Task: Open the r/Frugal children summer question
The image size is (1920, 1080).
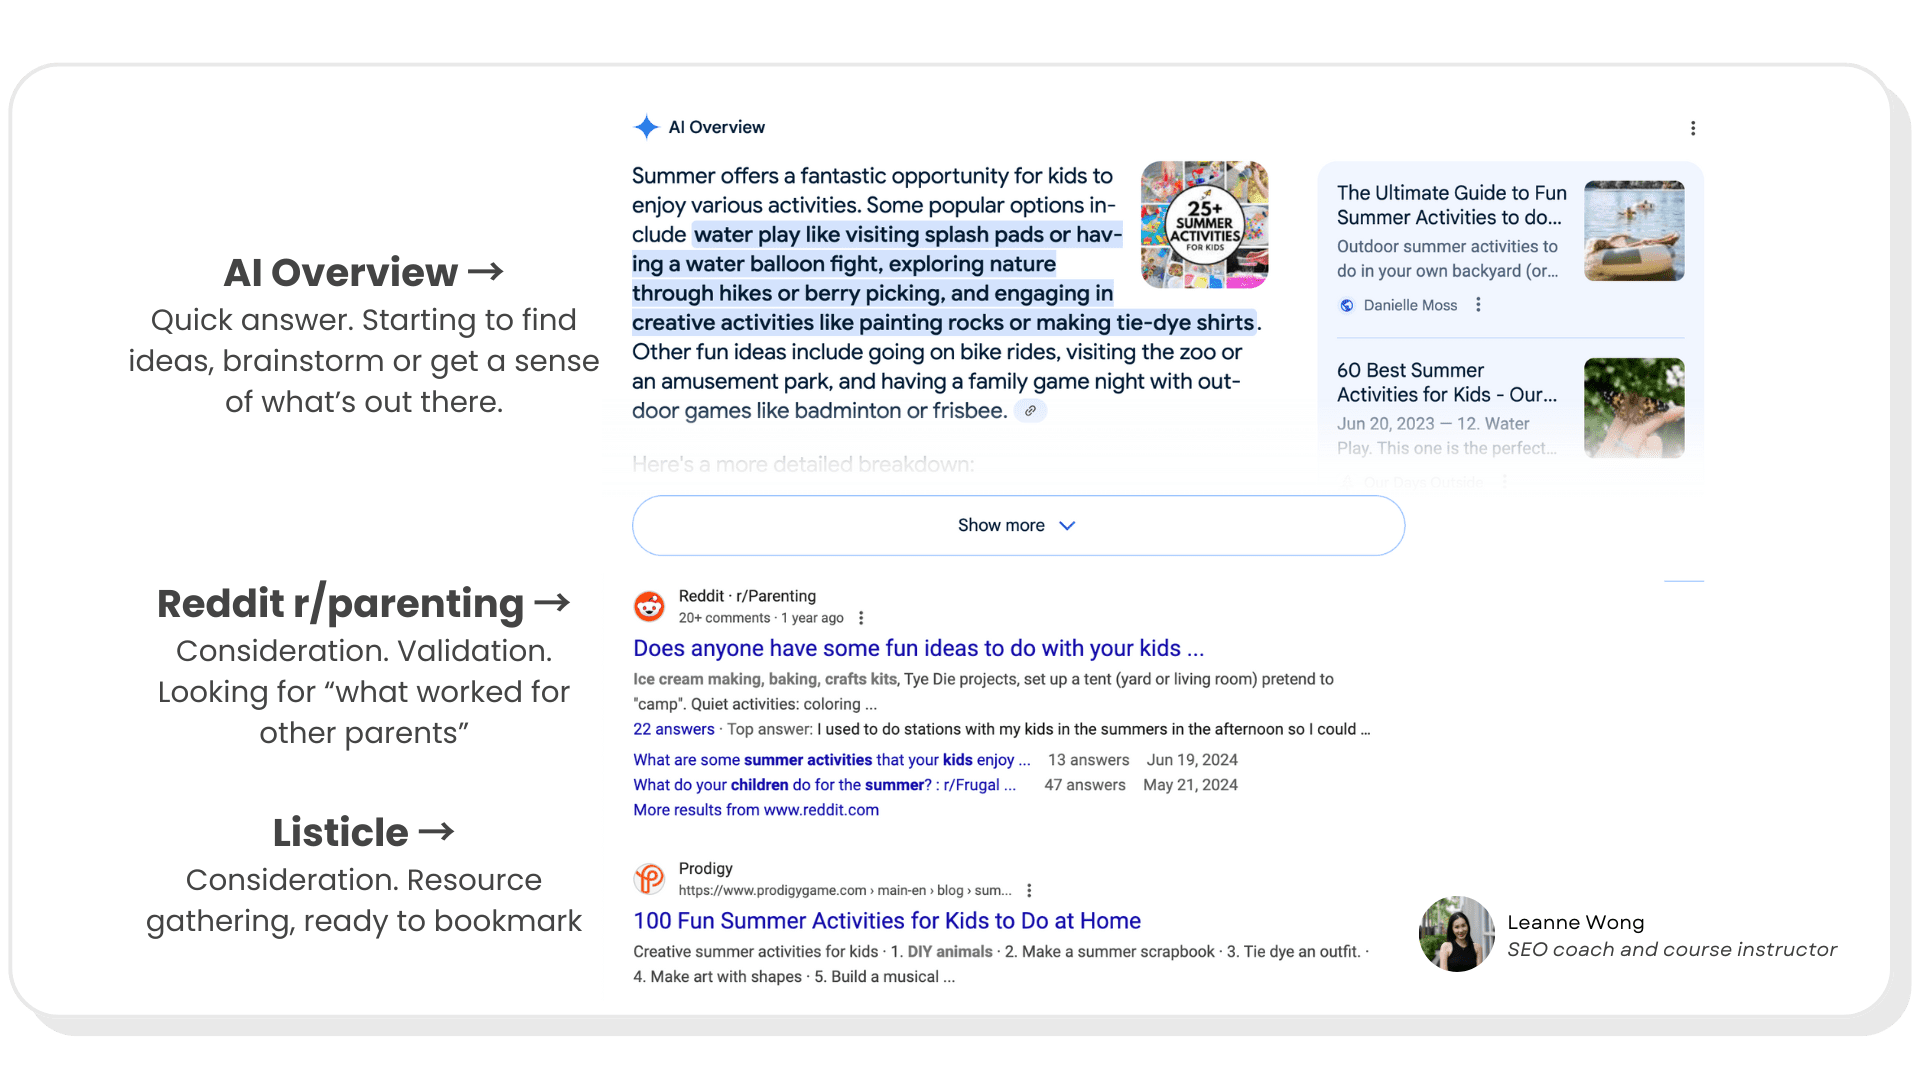Action: [824, 785]
